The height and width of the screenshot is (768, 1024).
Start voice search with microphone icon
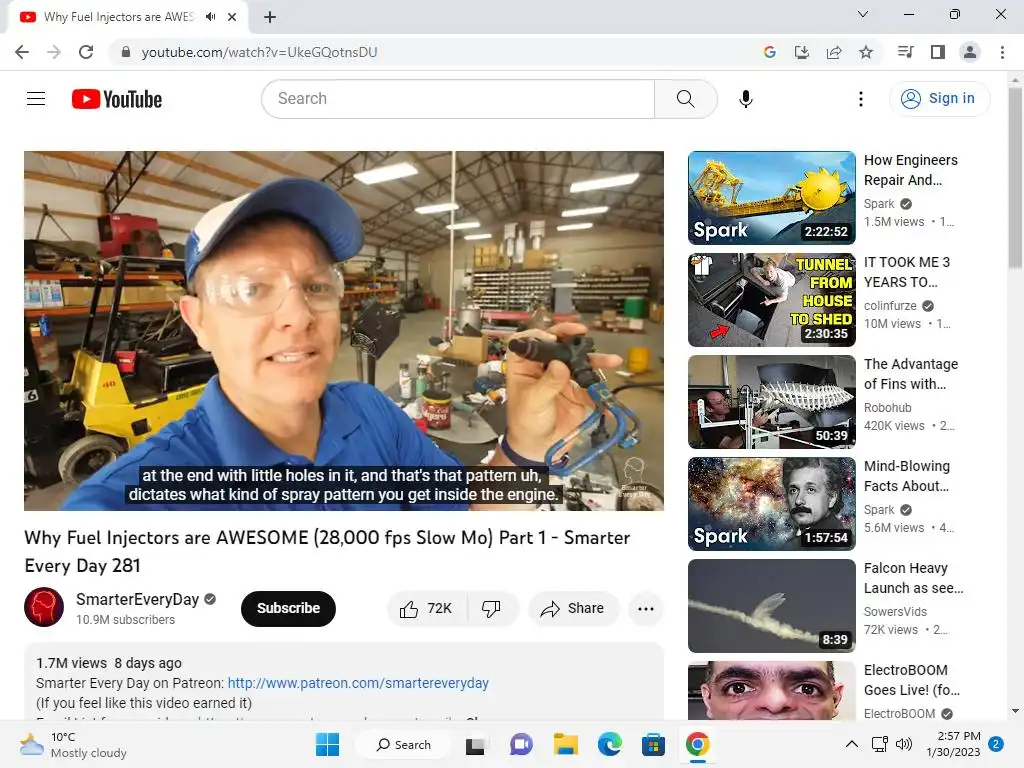tap(745, 99)
